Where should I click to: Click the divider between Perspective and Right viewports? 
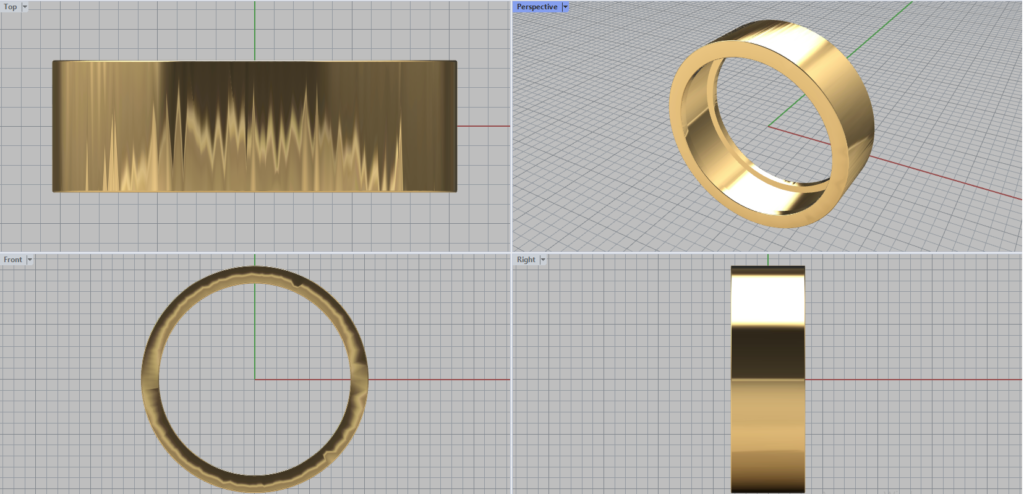click(x=767, y=251)
